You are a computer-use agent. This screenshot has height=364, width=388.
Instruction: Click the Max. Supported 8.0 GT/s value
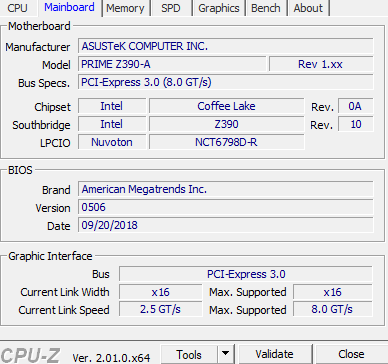click(x=332, y=309)
